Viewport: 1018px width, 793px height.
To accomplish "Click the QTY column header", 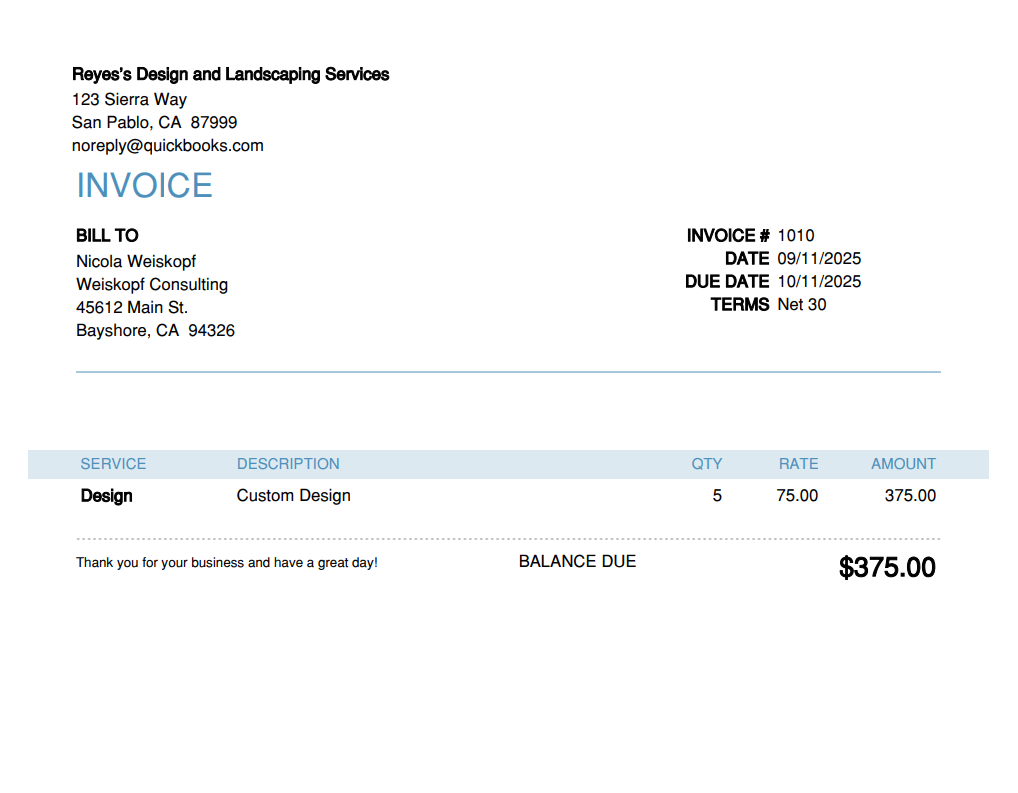I will (x=706, y=464).
